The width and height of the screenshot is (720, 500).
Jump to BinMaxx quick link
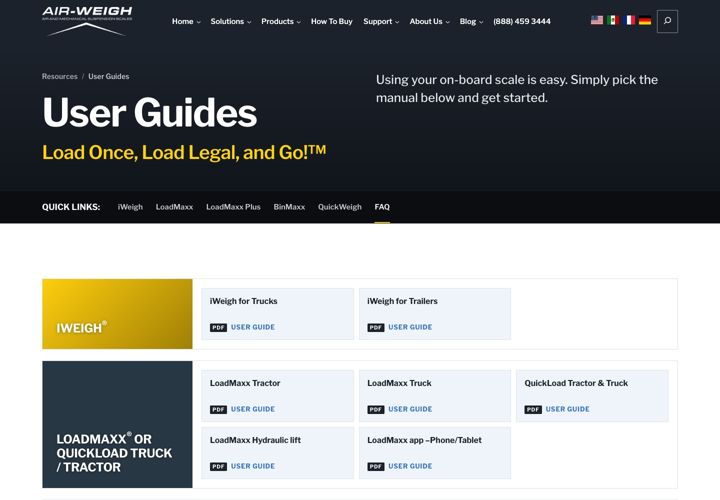pos(289,207)
